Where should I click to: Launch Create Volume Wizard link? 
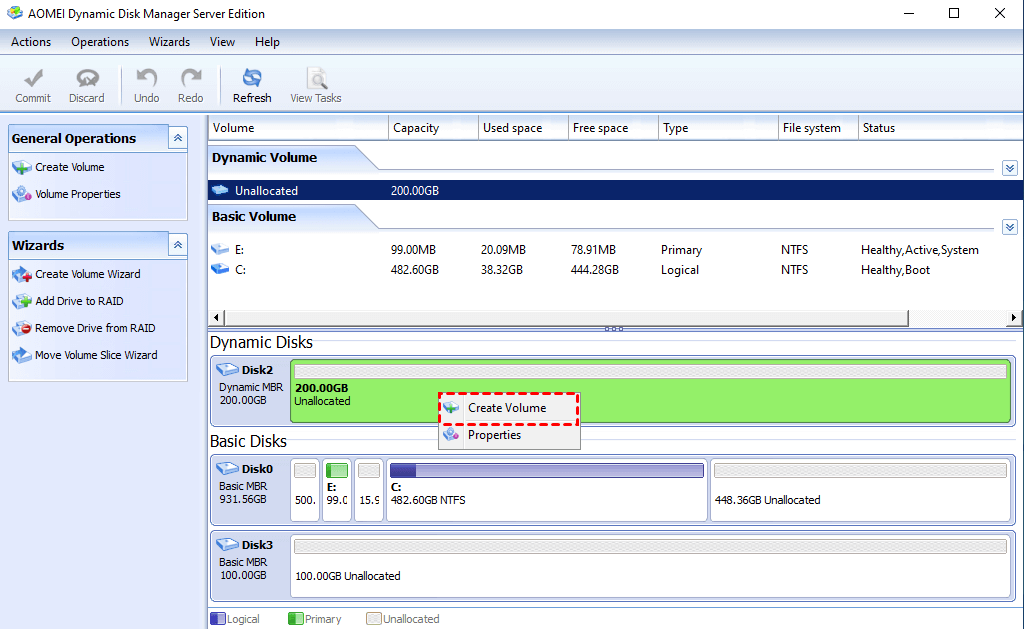coord(88,274)
